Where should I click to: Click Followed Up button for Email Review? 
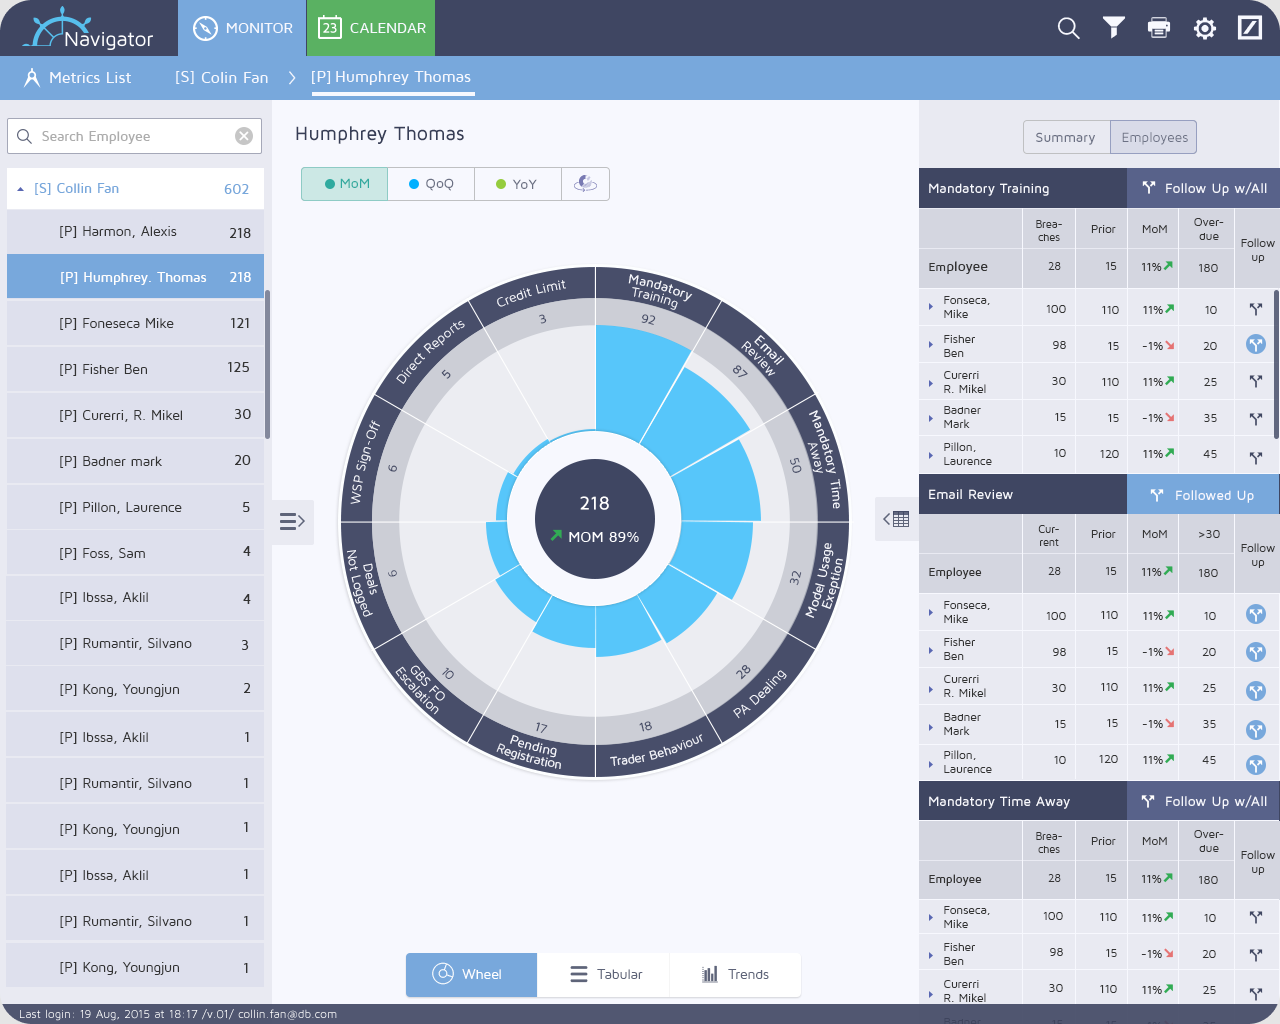click(1204, 495)
